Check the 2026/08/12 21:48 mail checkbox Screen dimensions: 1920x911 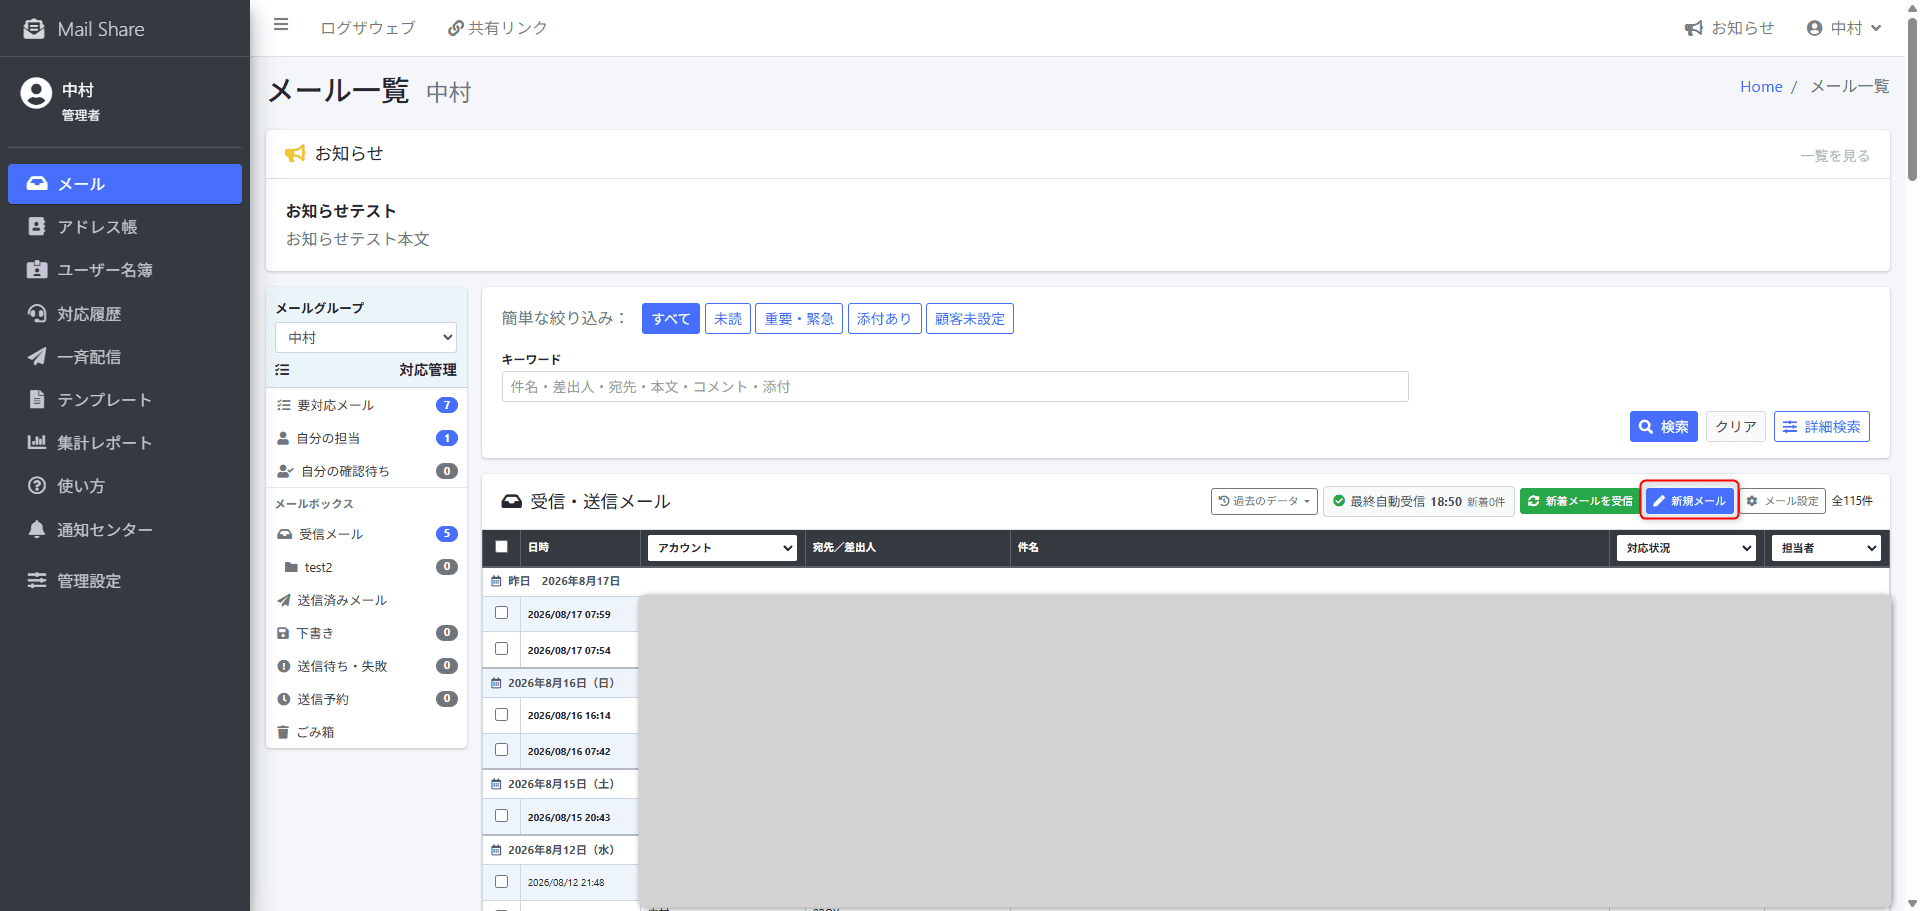tap(502, 882)
